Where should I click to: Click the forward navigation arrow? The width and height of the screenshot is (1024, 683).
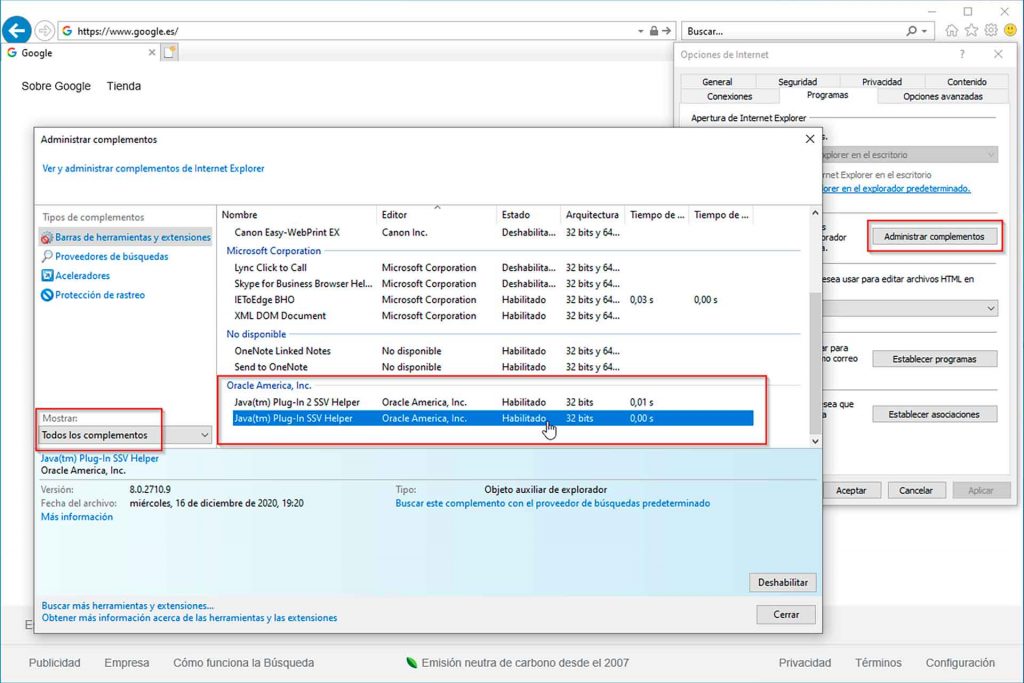44,31
